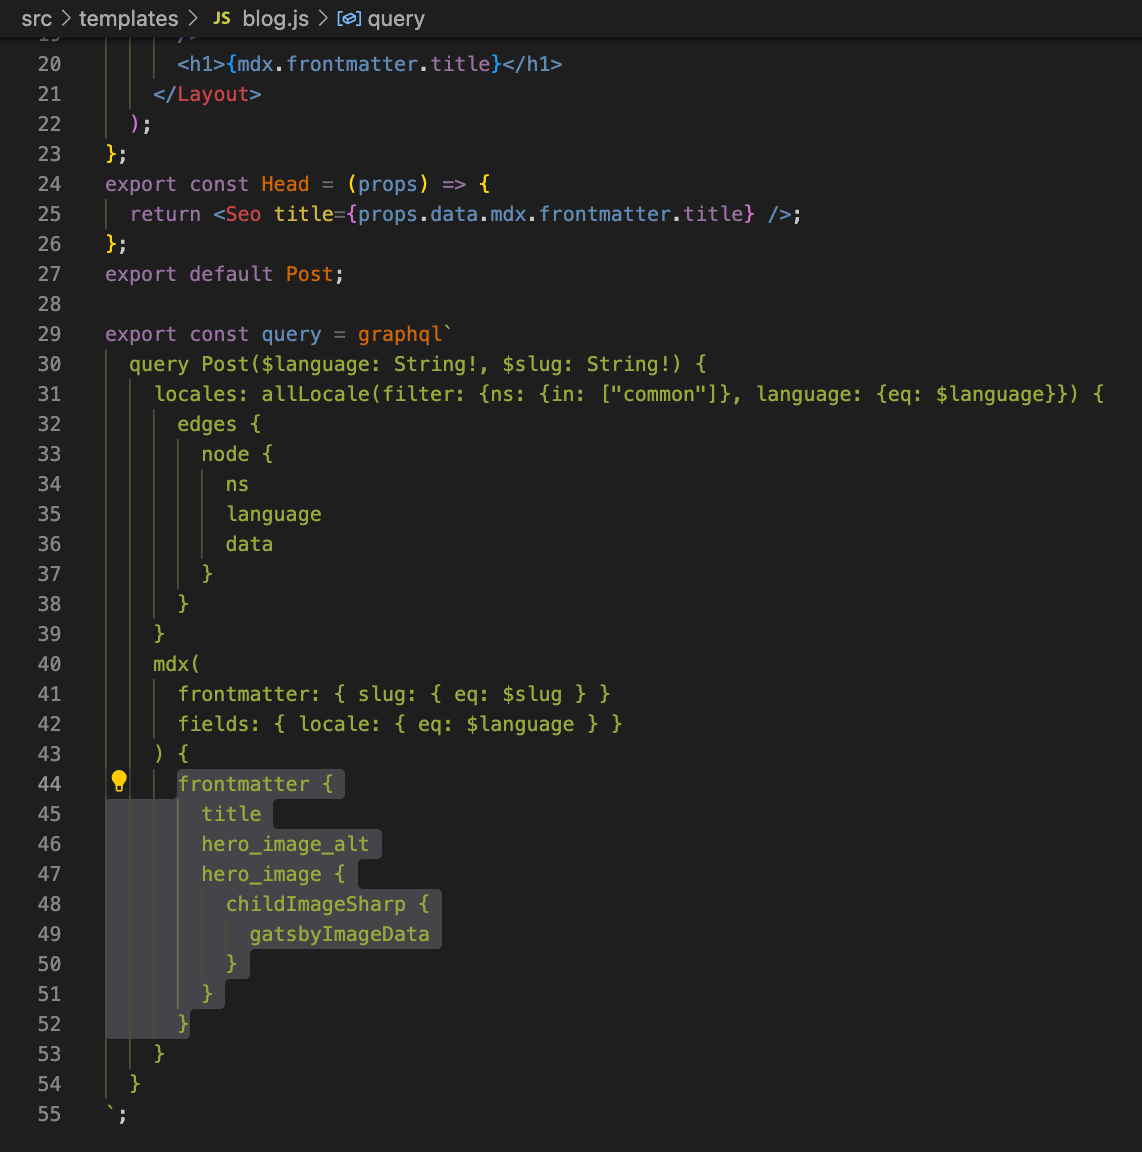
Task: Expand chevron after src in breadcrumb
Action: [x=65, y=18]
